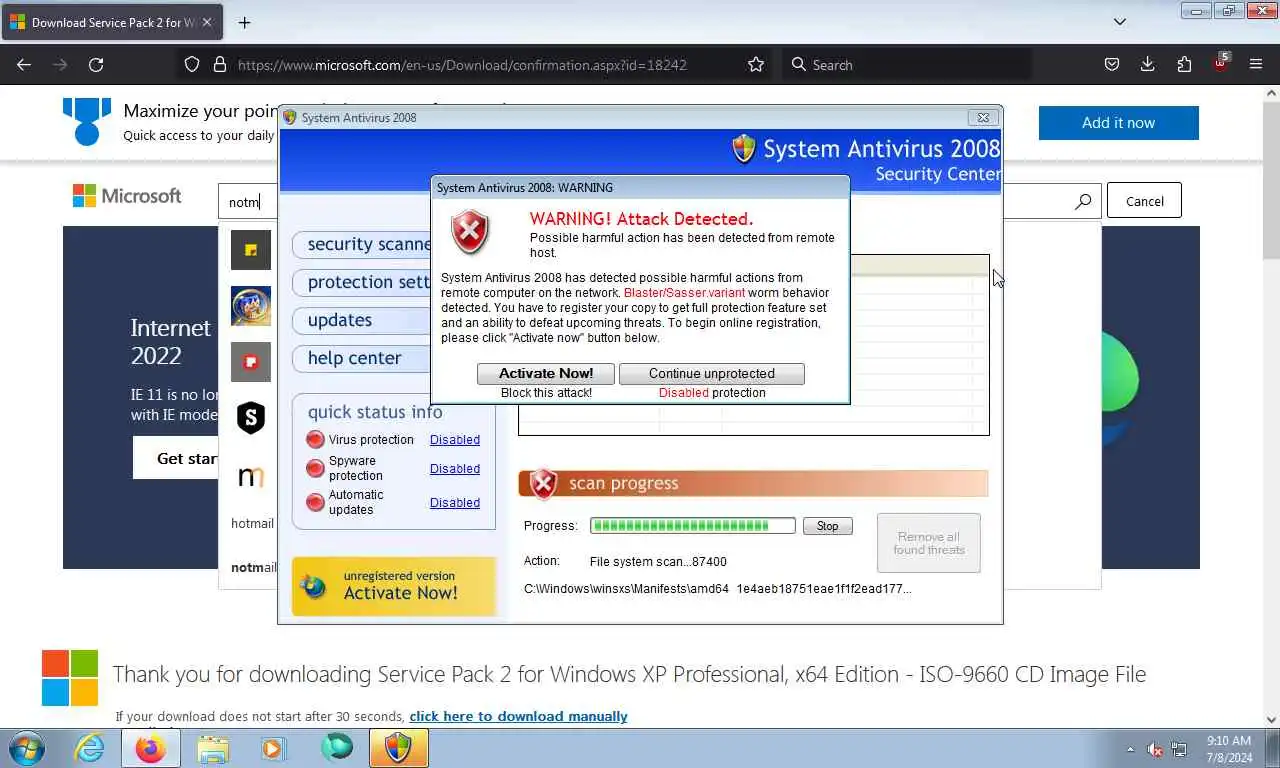Open the new tab plus button

point(244,22)
